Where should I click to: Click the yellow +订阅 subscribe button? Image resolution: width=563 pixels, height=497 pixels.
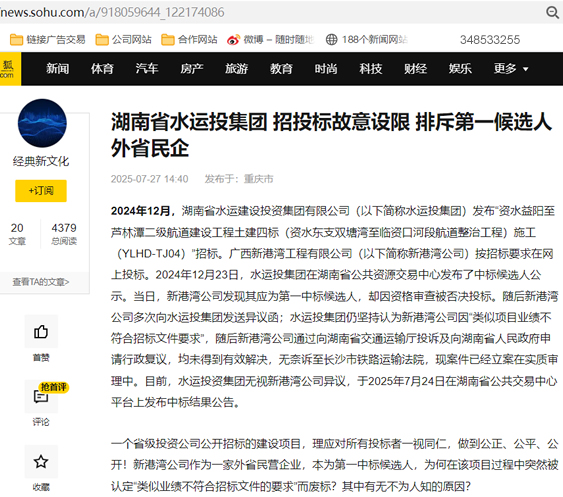click(x=41, y=191)
